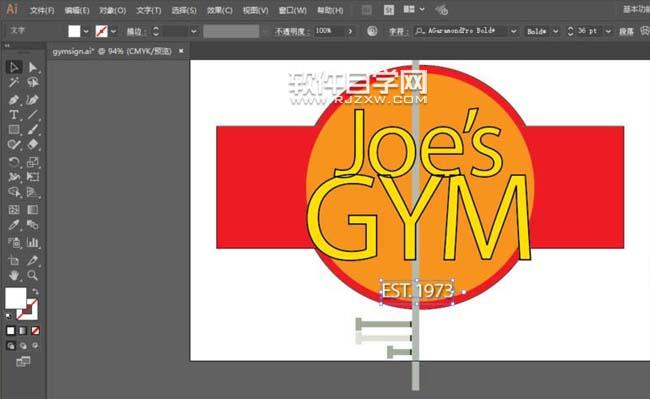
Task: Select the Column Graph tool
Action: coord(32,242)
